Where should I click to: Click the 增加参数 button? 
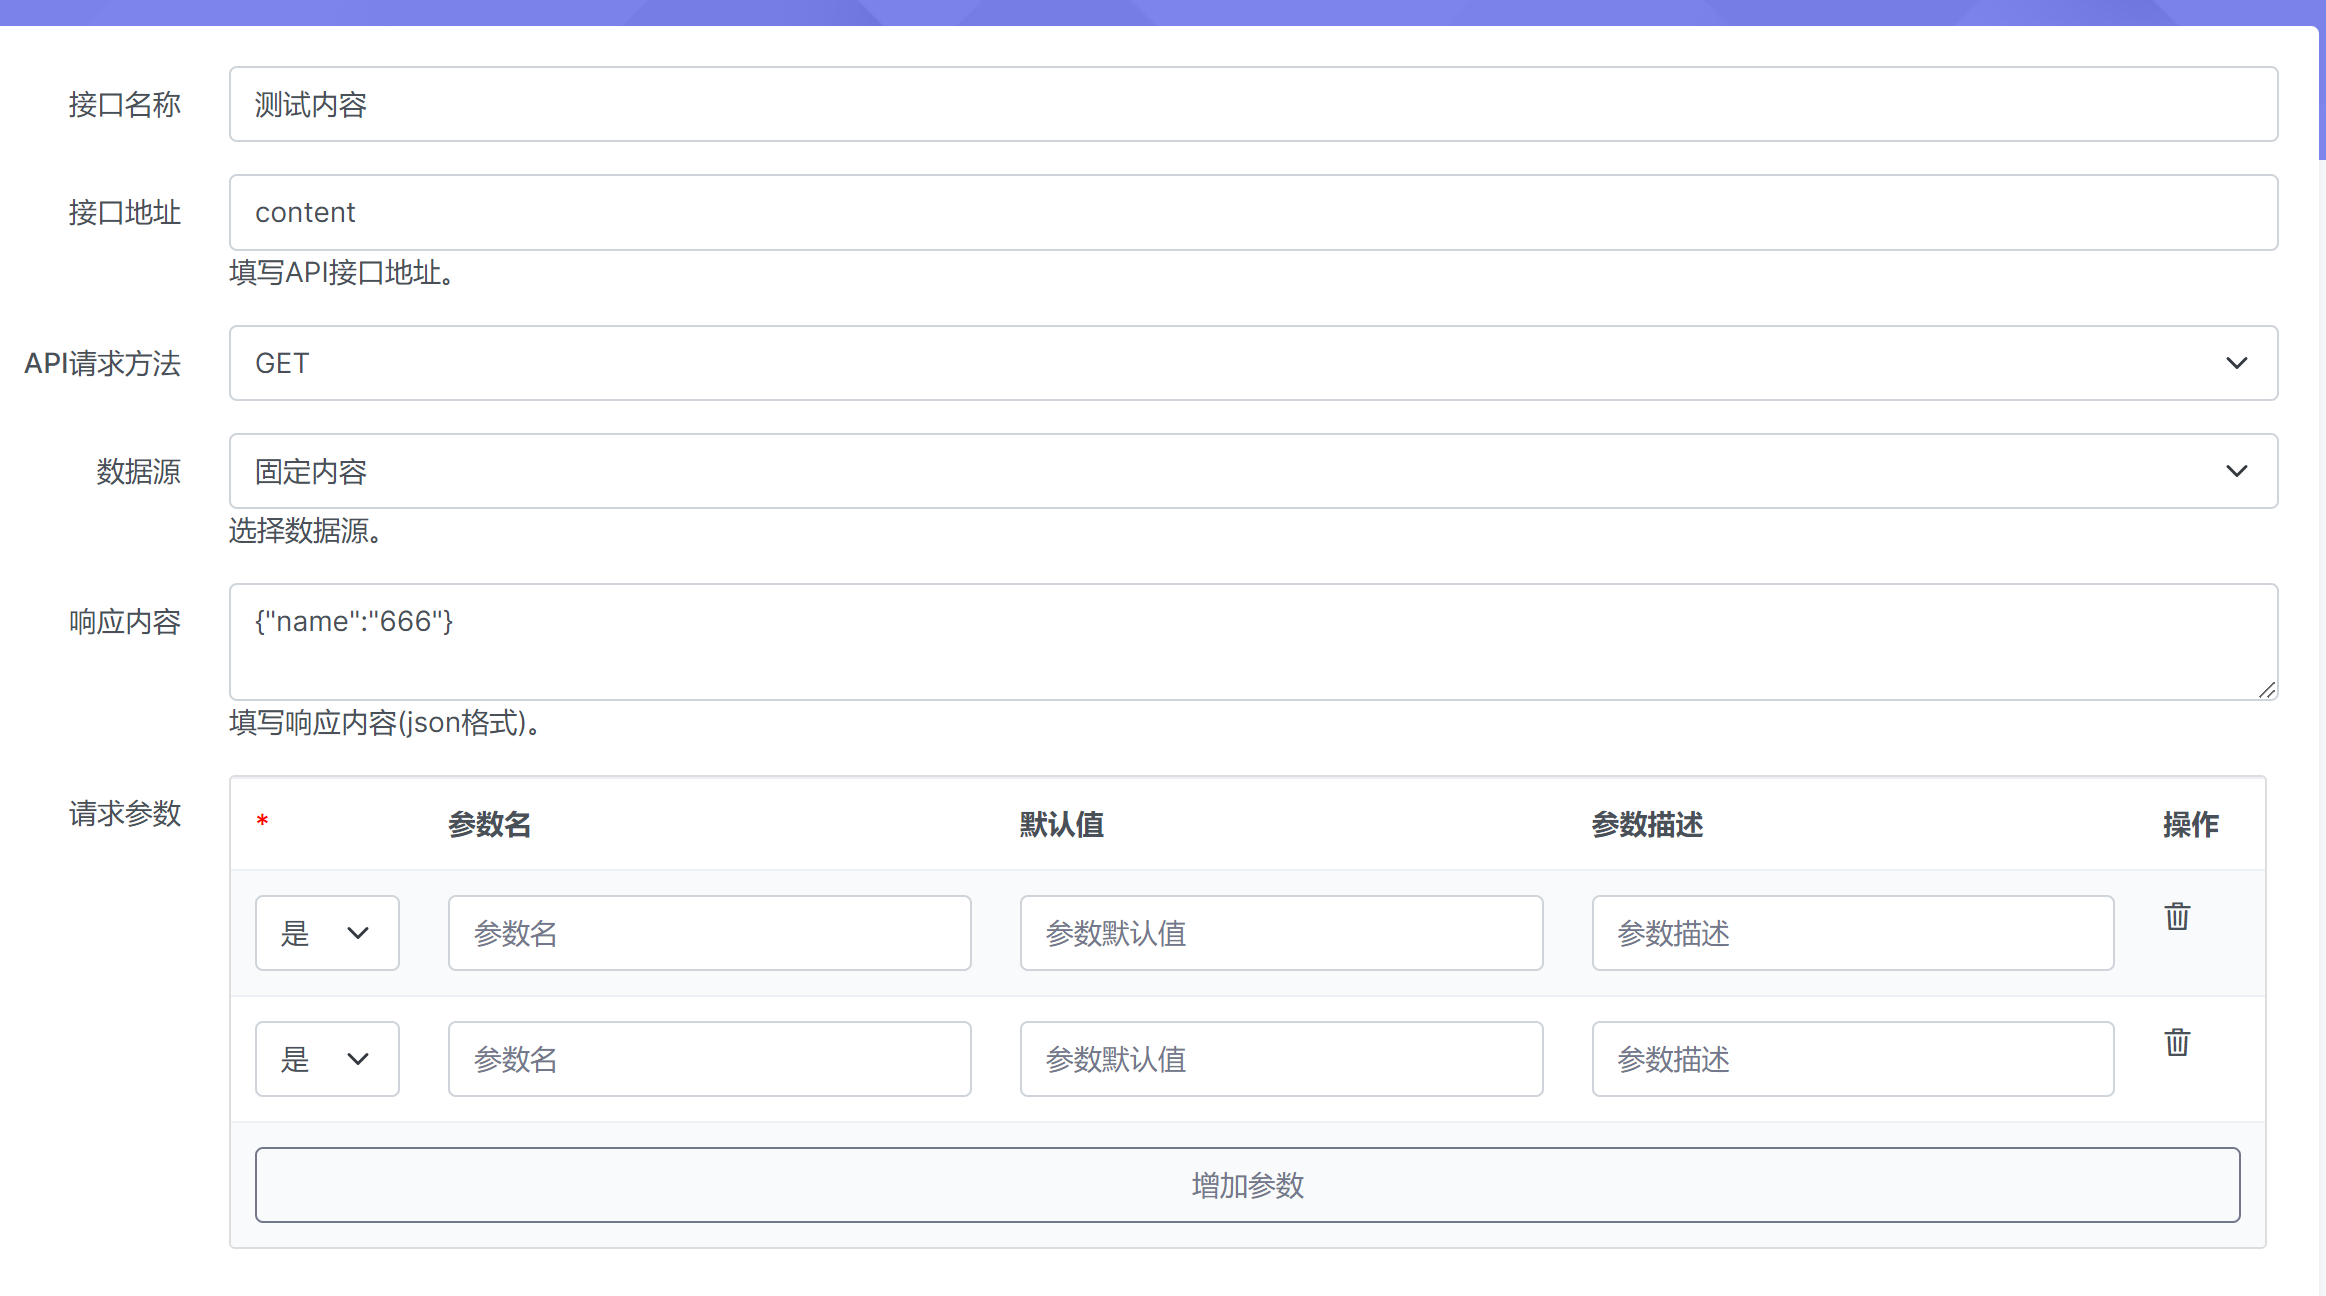[x=1247, y=1185]
